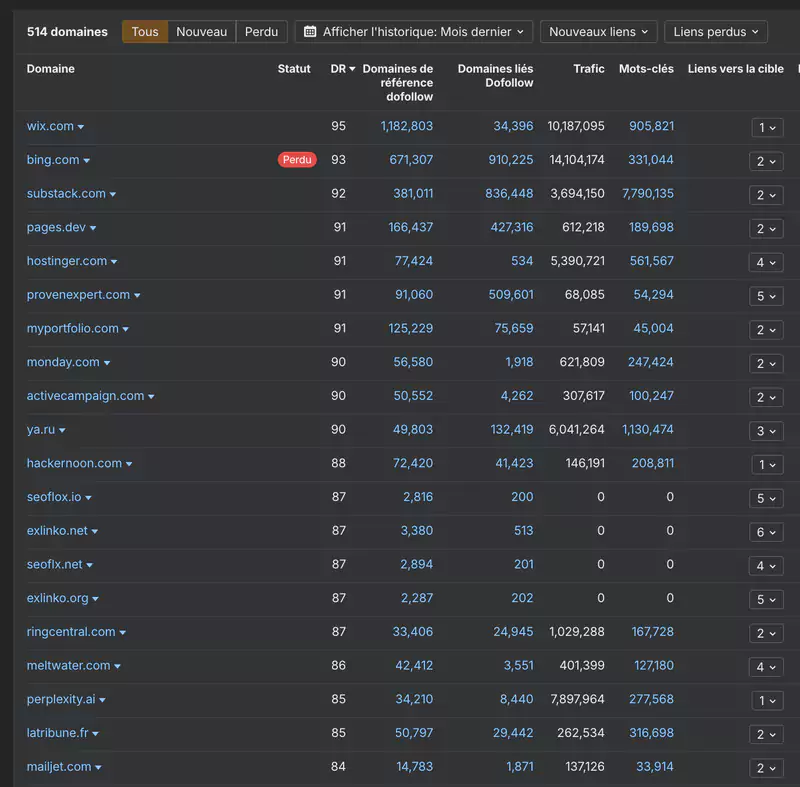Open the mailjet.com domain link
This screenshot has height=787, width=800.
pos(56,766)
